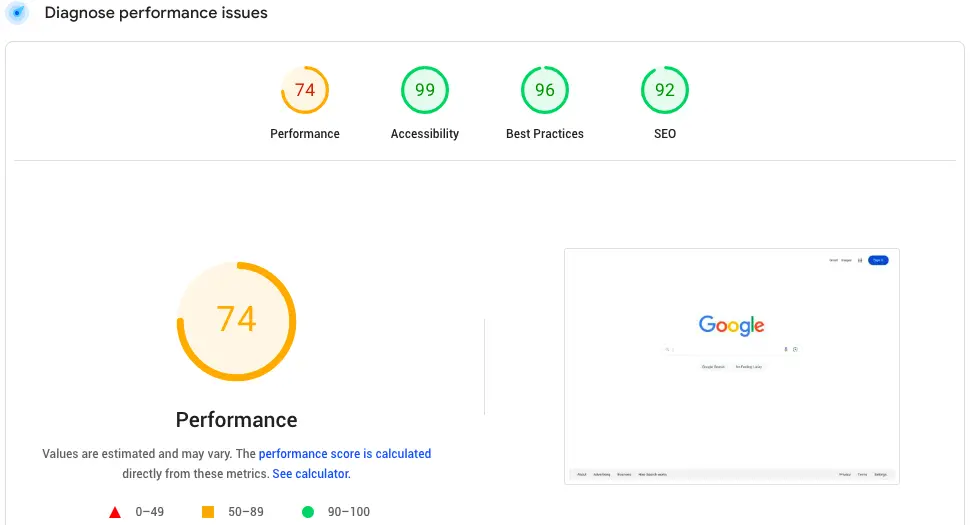Open the Performance score gauge showing 74
Viewport: 970px width, 525px height.
click(305, 90)
